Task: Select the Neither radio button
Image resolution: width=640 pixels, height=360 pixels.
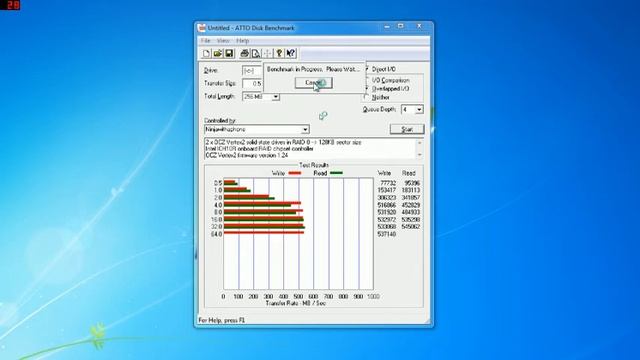Action: point(366,97)
